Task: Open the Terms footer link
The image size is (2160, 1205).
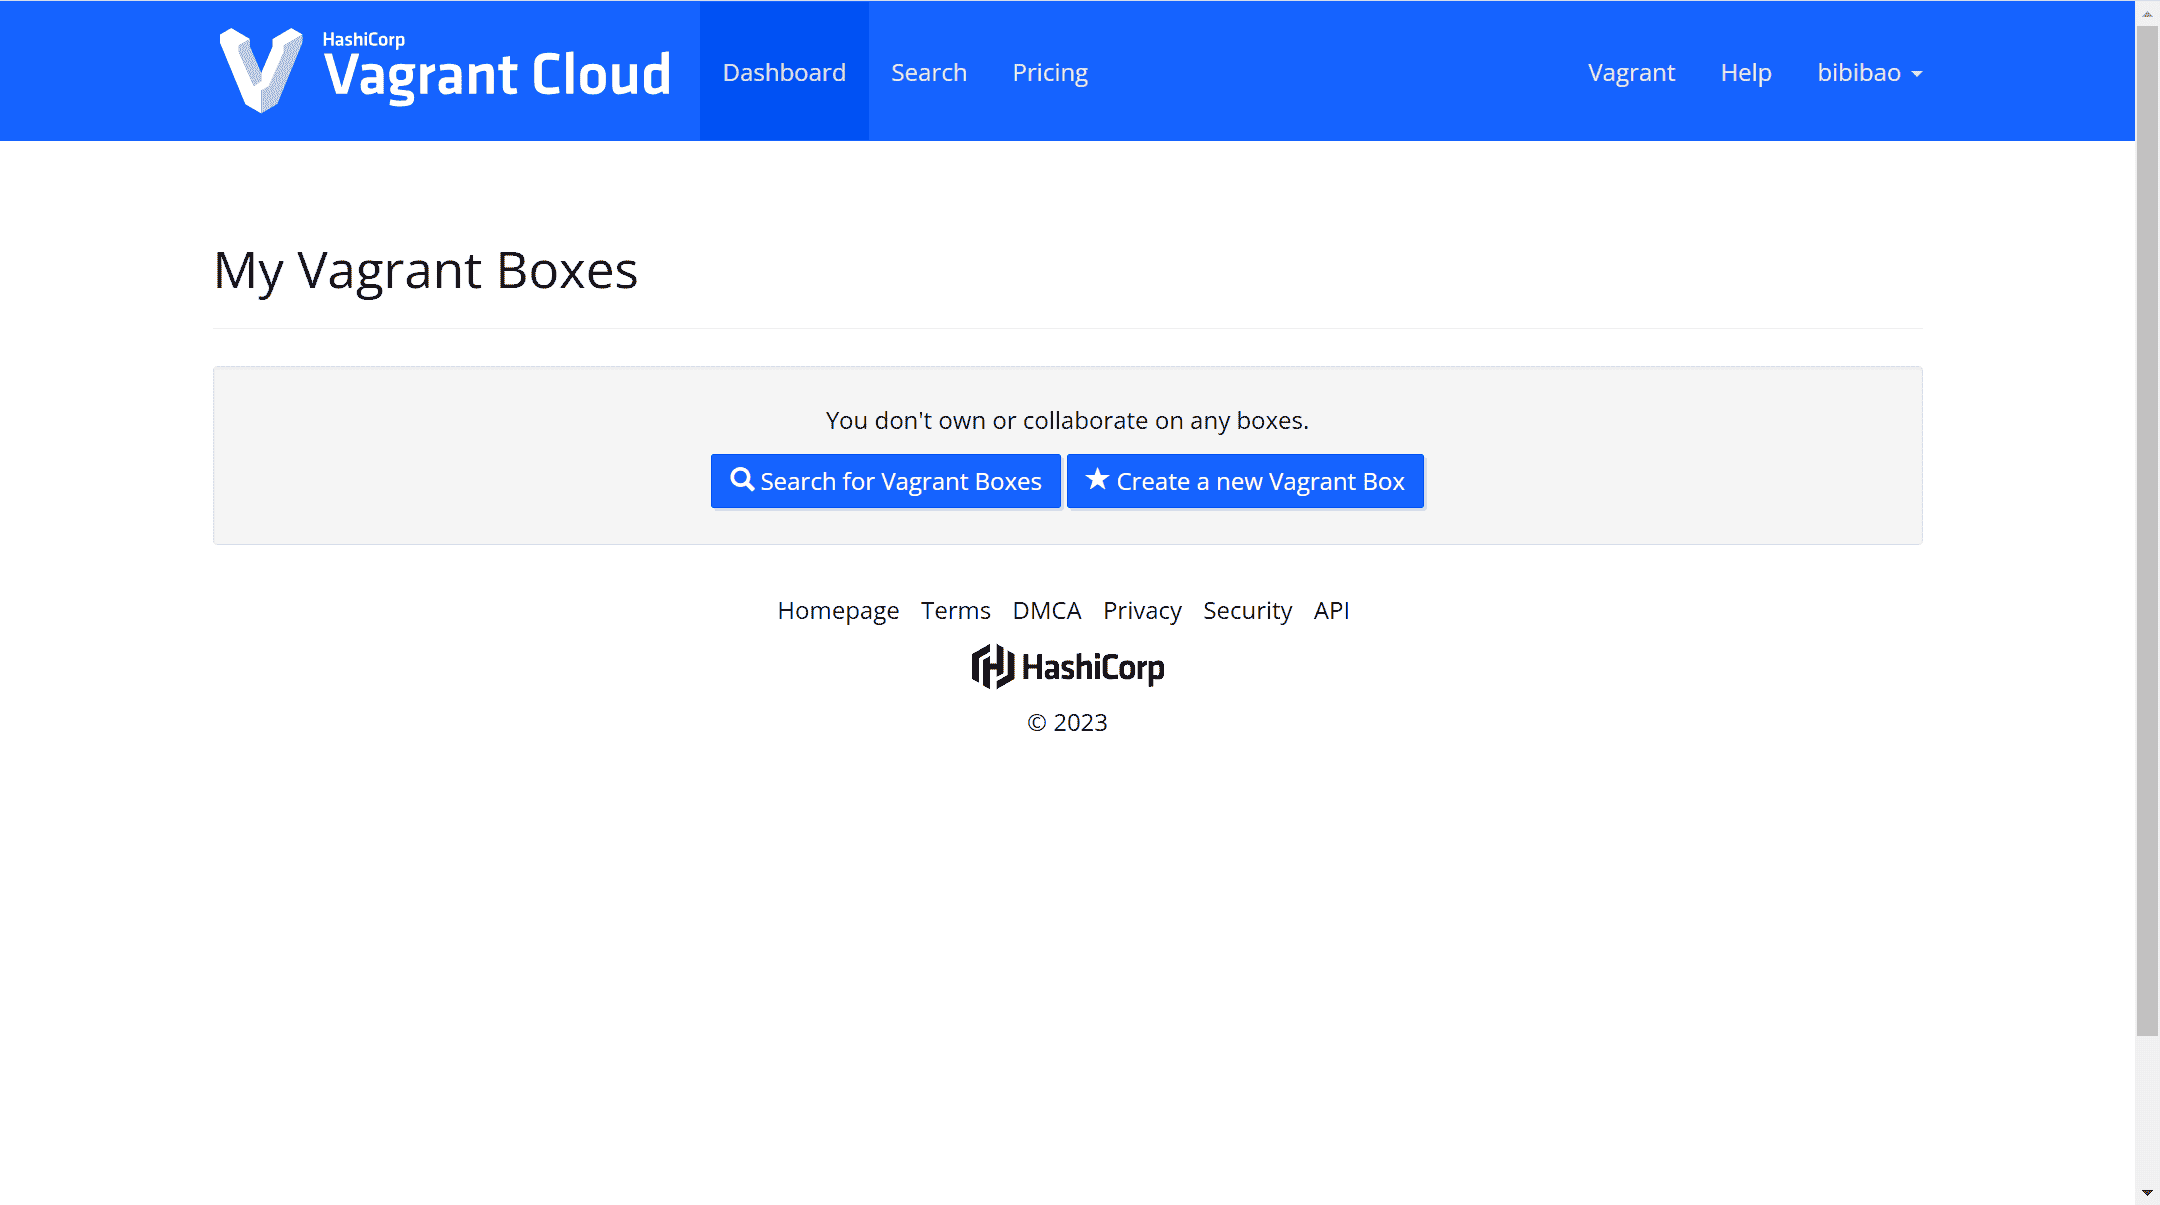Action: [x=956, y=610]
